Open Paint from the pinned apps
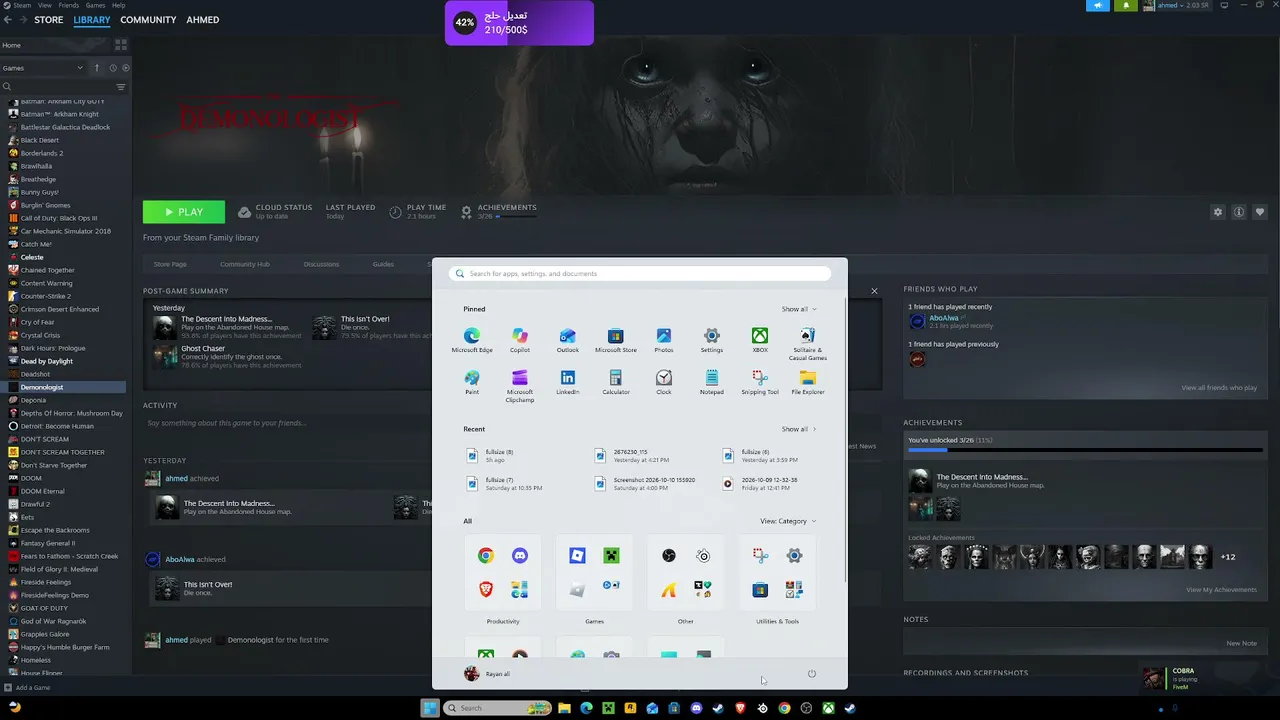The image size is (1280, 720). [472, 382]
